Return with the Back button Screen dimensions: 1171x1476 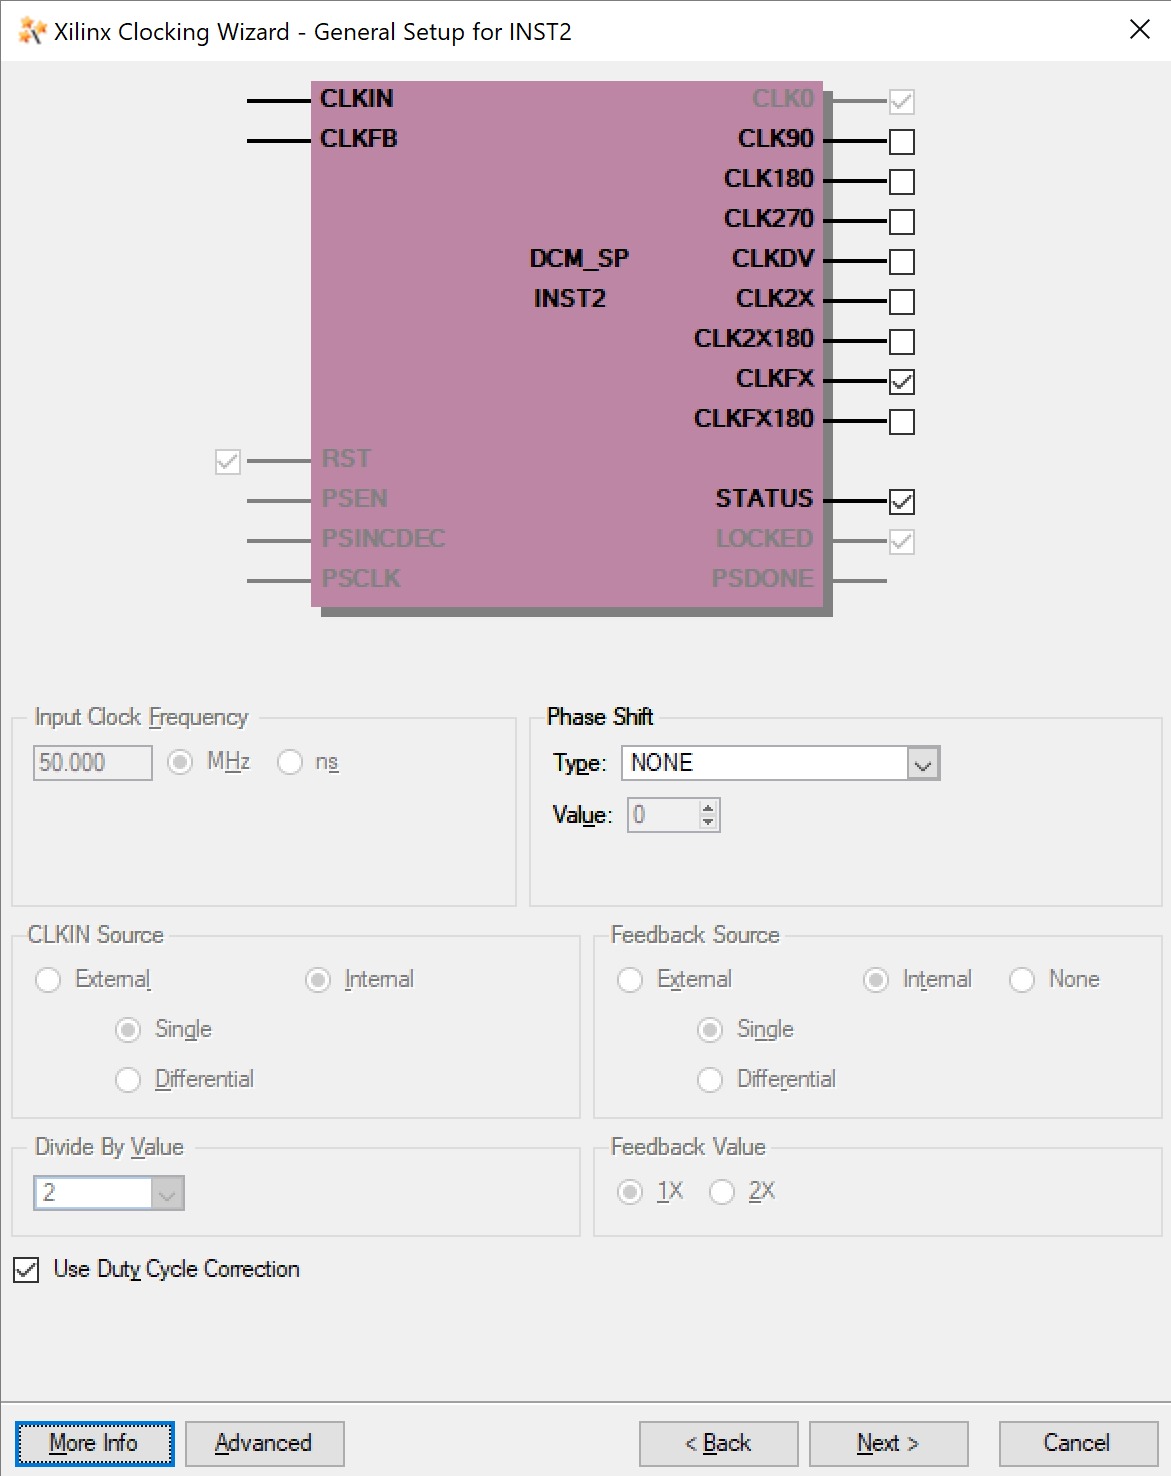click(718, 1443)
